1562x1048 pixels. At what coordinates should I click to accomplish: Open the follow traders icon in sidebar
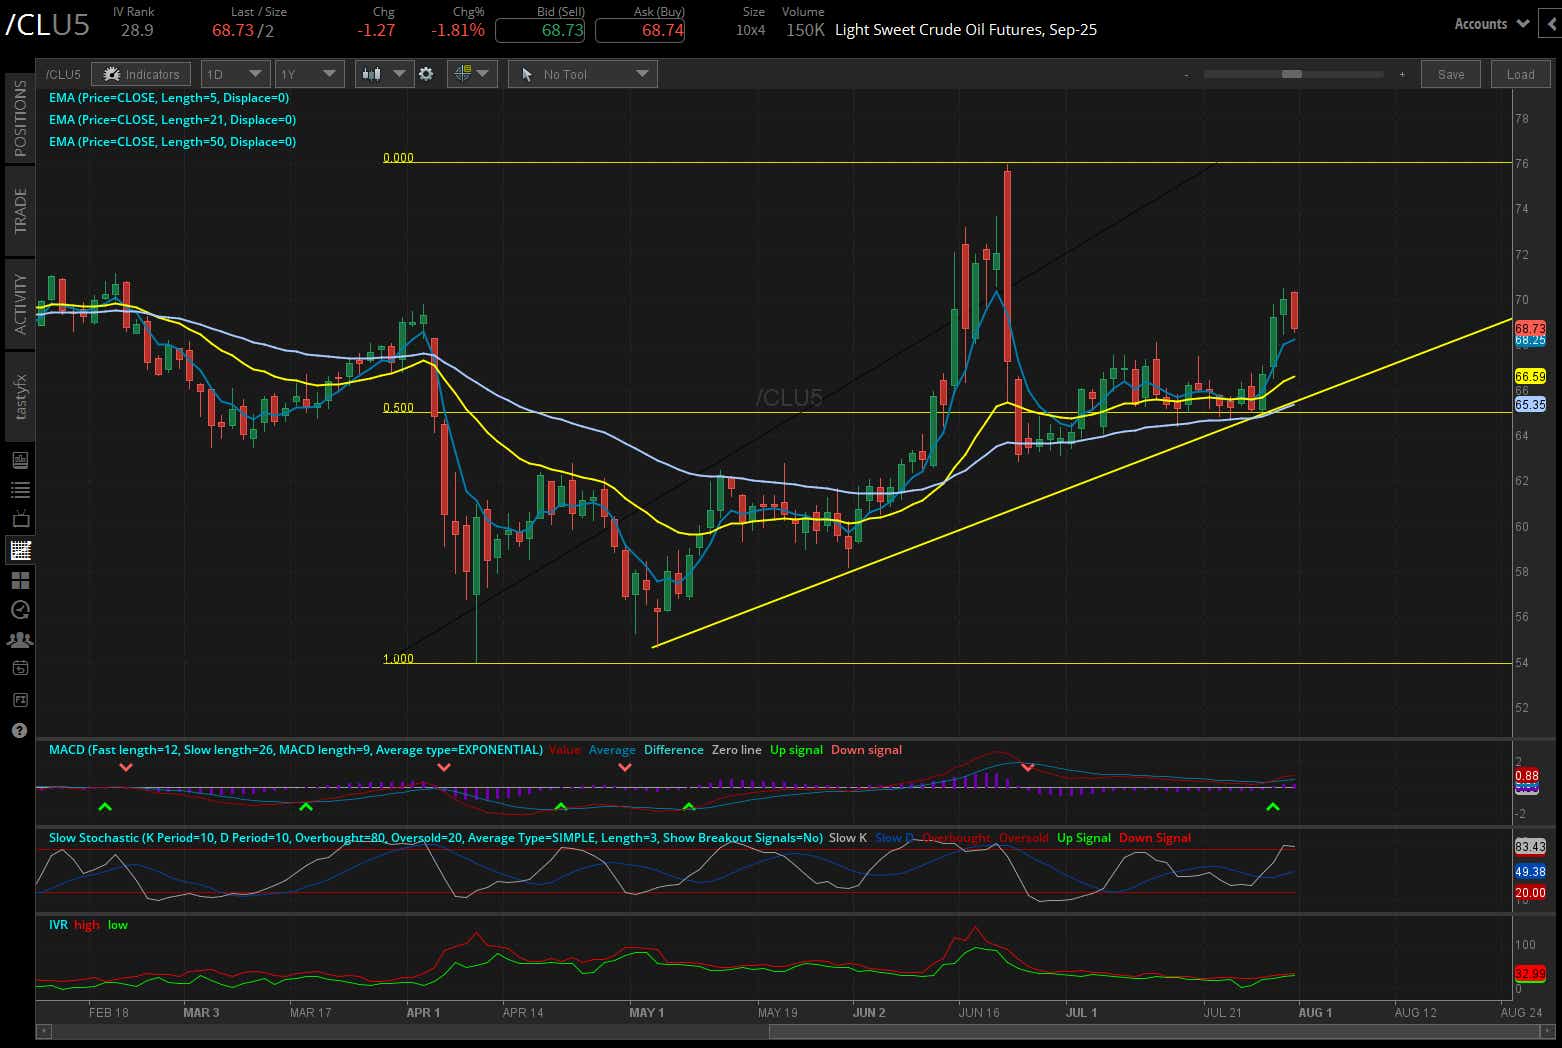pos(19,639)
